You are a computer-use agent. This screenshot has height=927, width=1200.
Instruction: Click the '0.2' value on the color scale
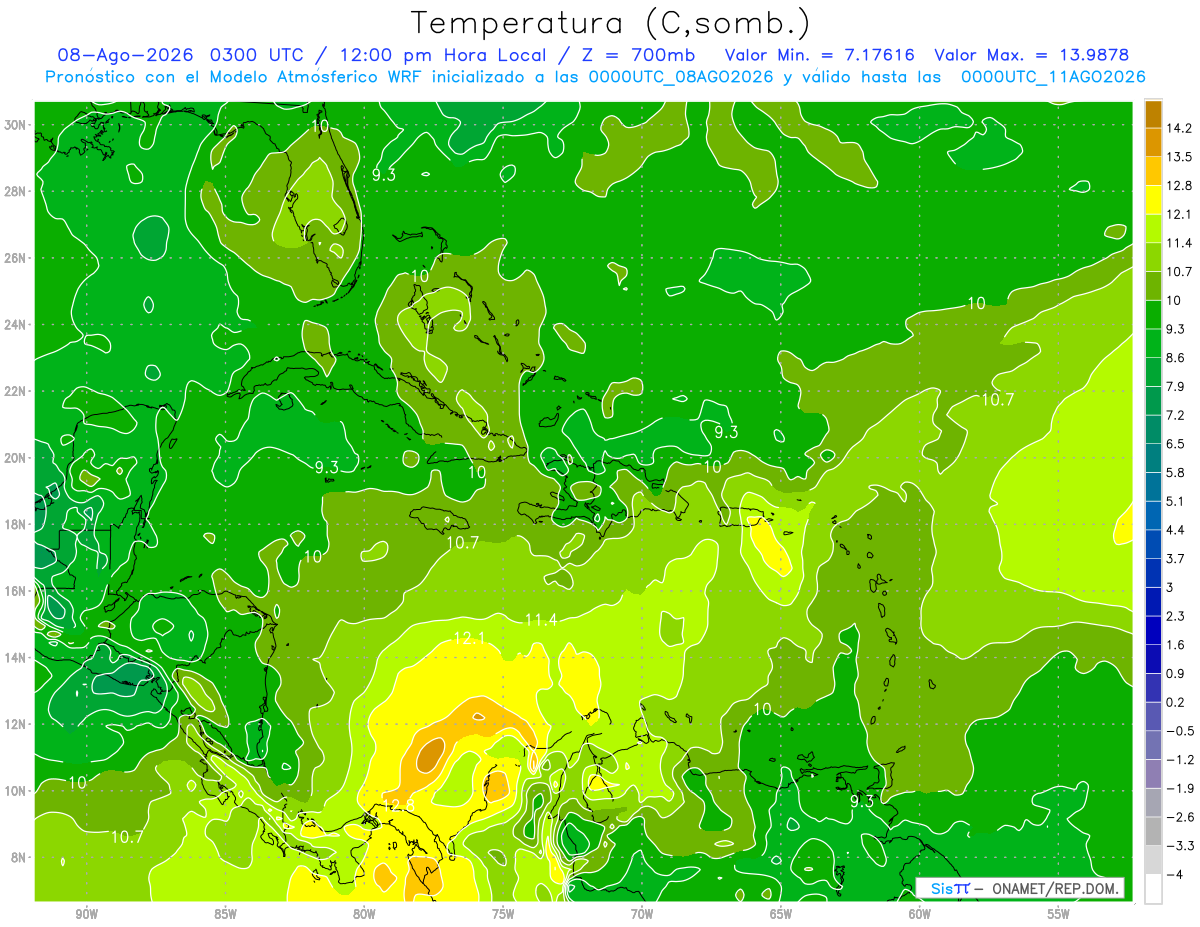pos(1176,702)
